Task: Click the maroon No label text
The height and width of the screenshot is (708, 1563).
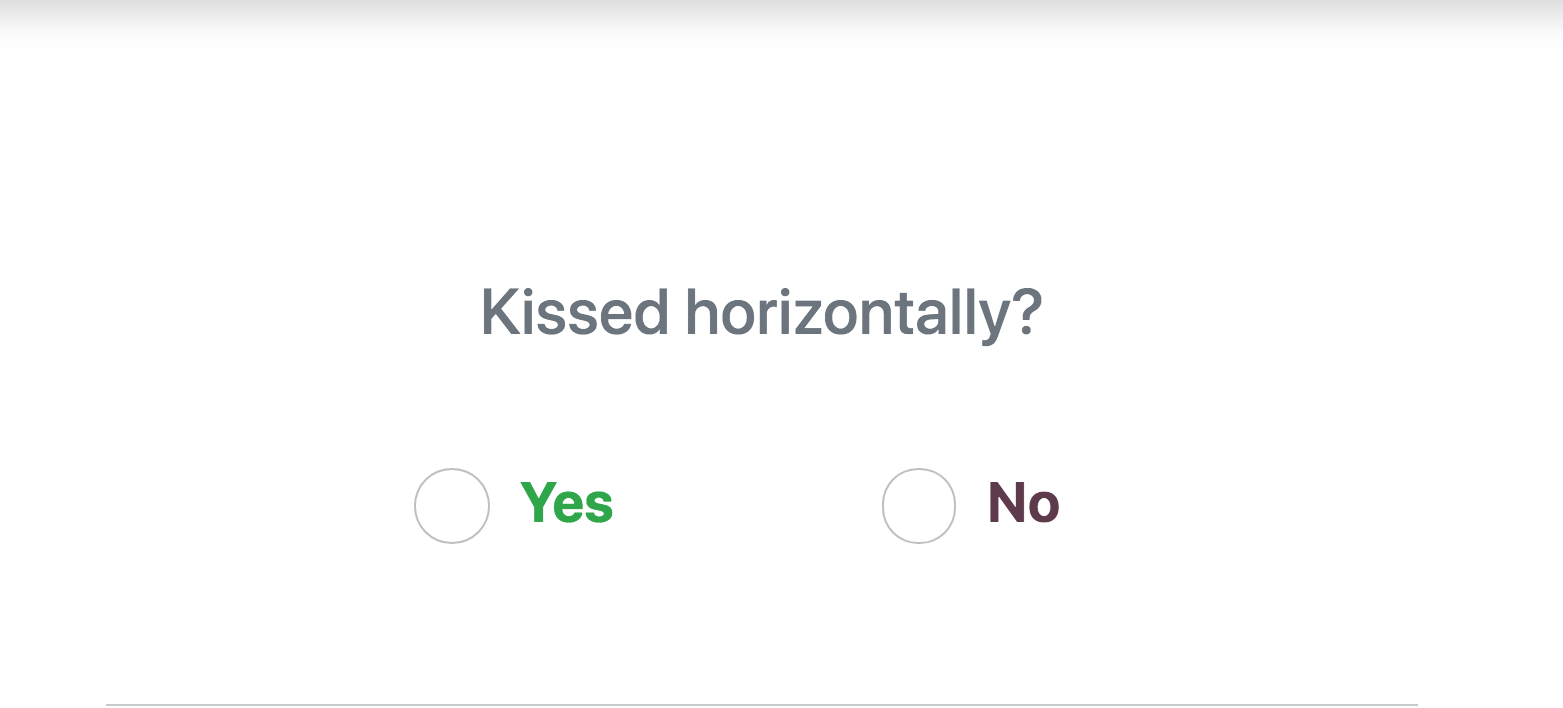Action: [1024, 503]
